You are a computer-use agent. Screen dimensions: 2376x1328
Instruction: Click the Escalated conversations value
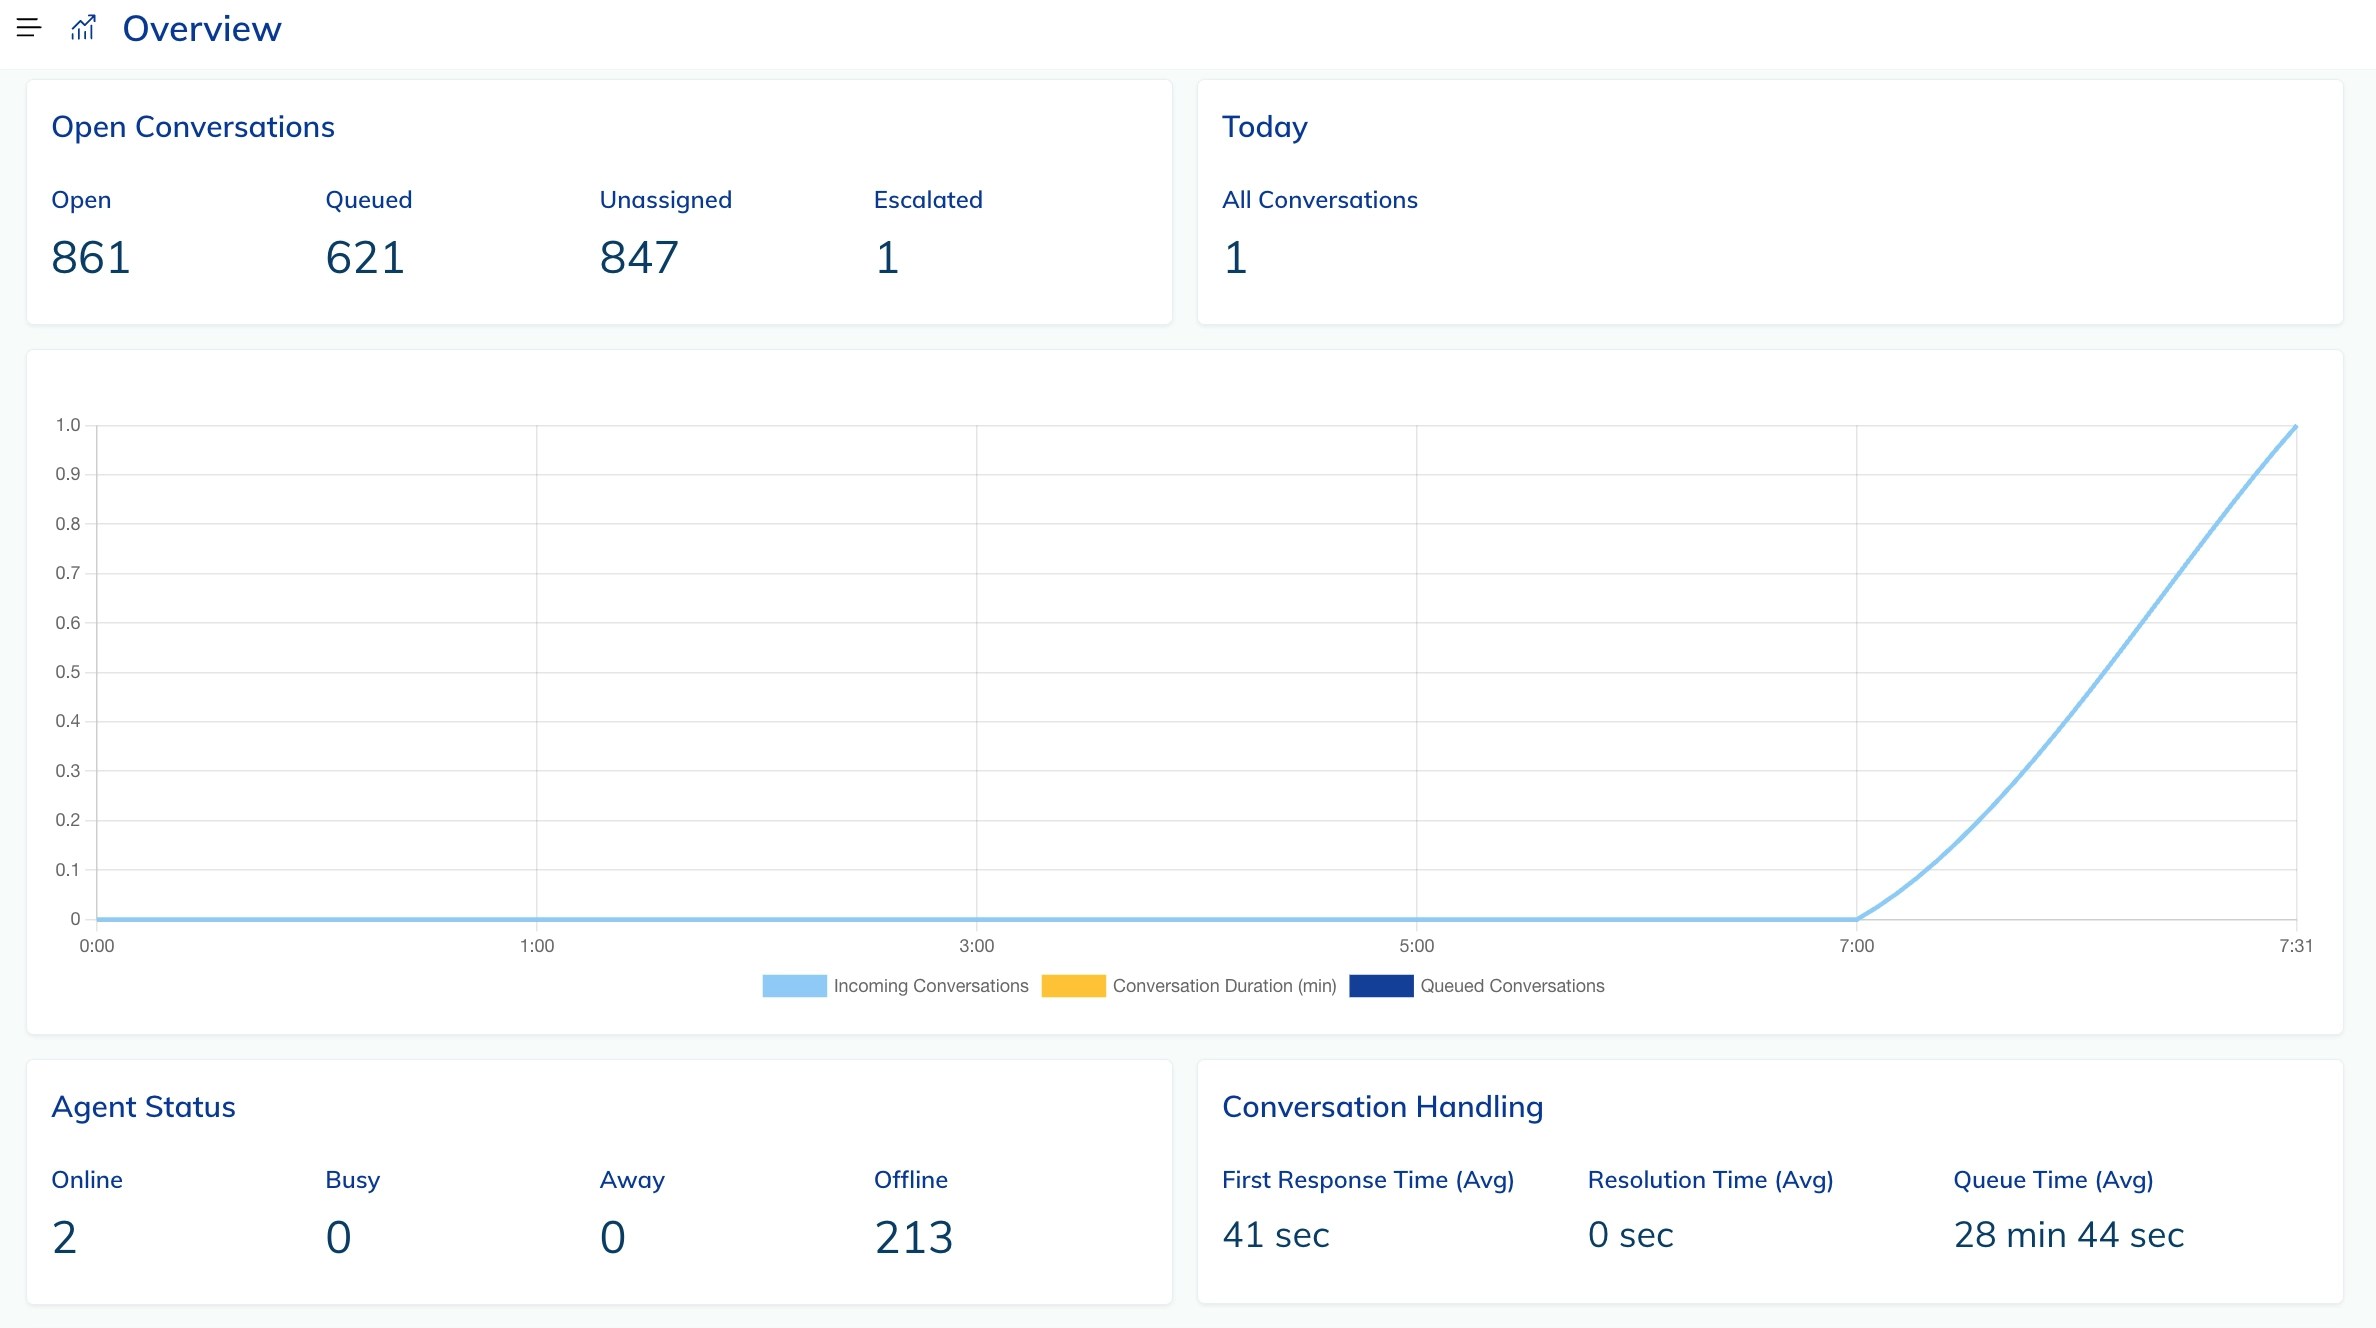pyautogui.click(x=887, y=258)
